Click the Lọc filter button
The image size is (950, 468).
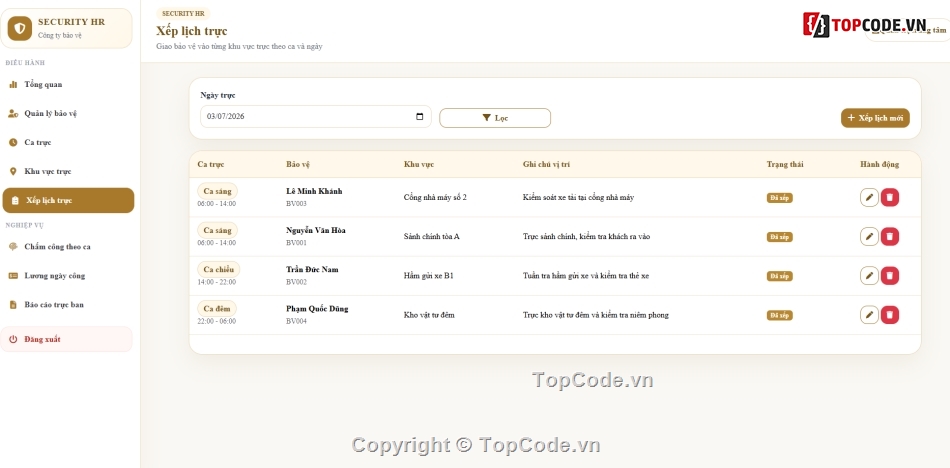(x=495, y=118)
